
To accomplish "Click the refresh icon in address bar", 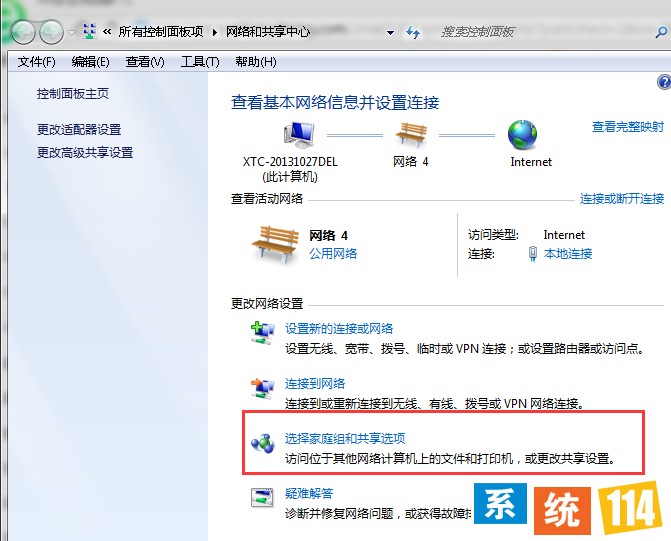I will (413, 32).
